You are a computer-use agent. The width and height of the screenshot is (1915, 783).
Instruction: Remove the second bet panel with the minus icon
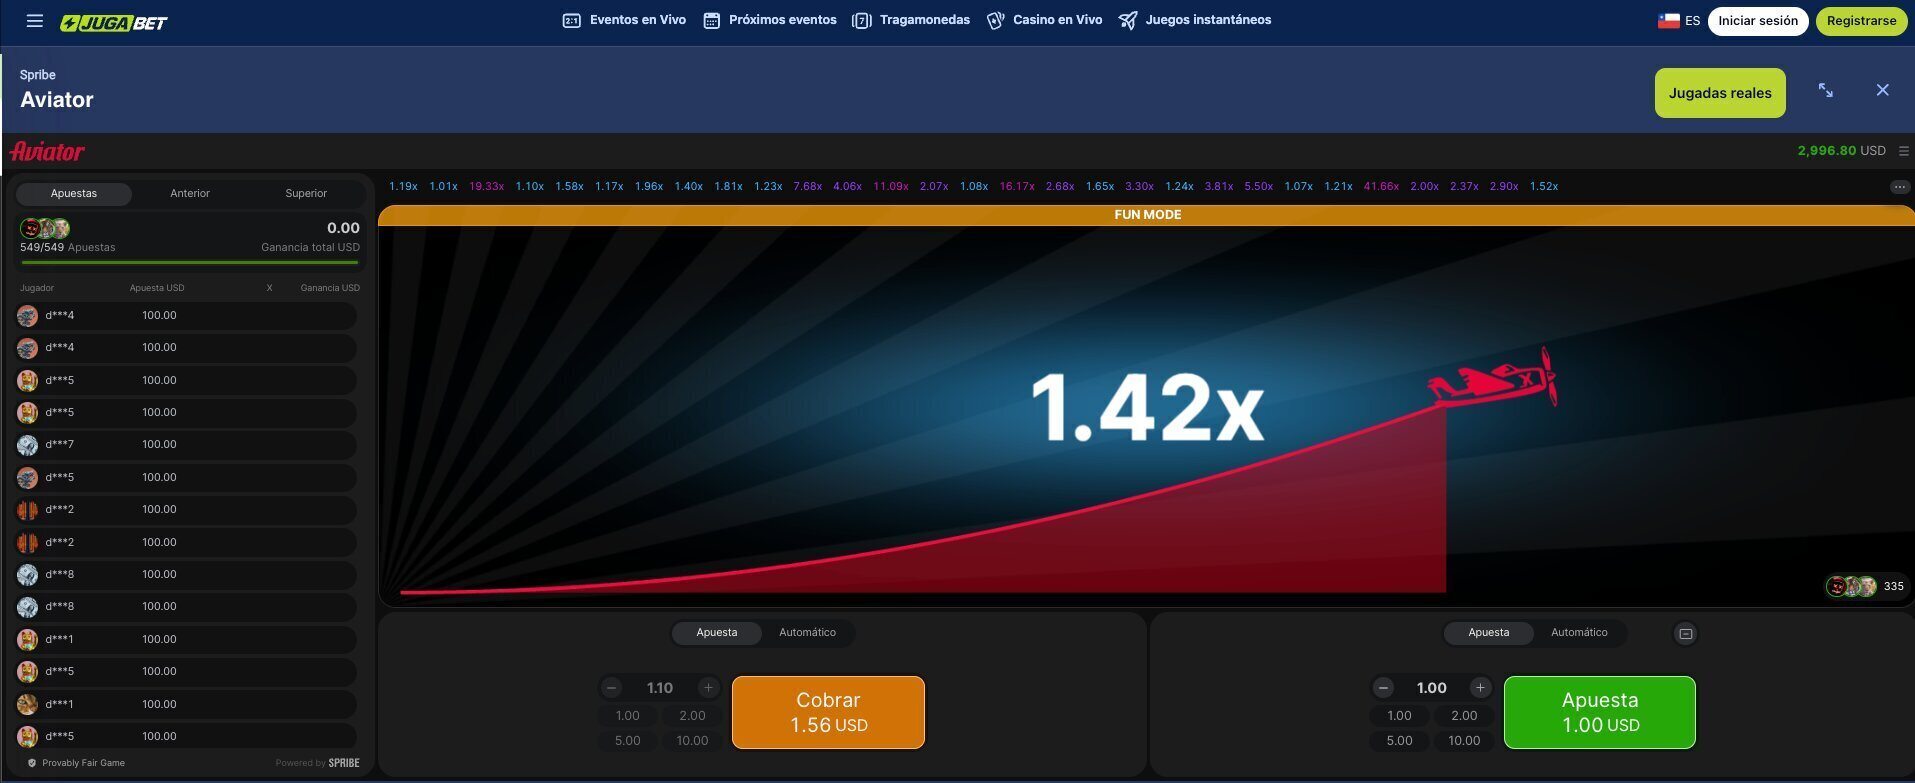(x=1685, y=634)
